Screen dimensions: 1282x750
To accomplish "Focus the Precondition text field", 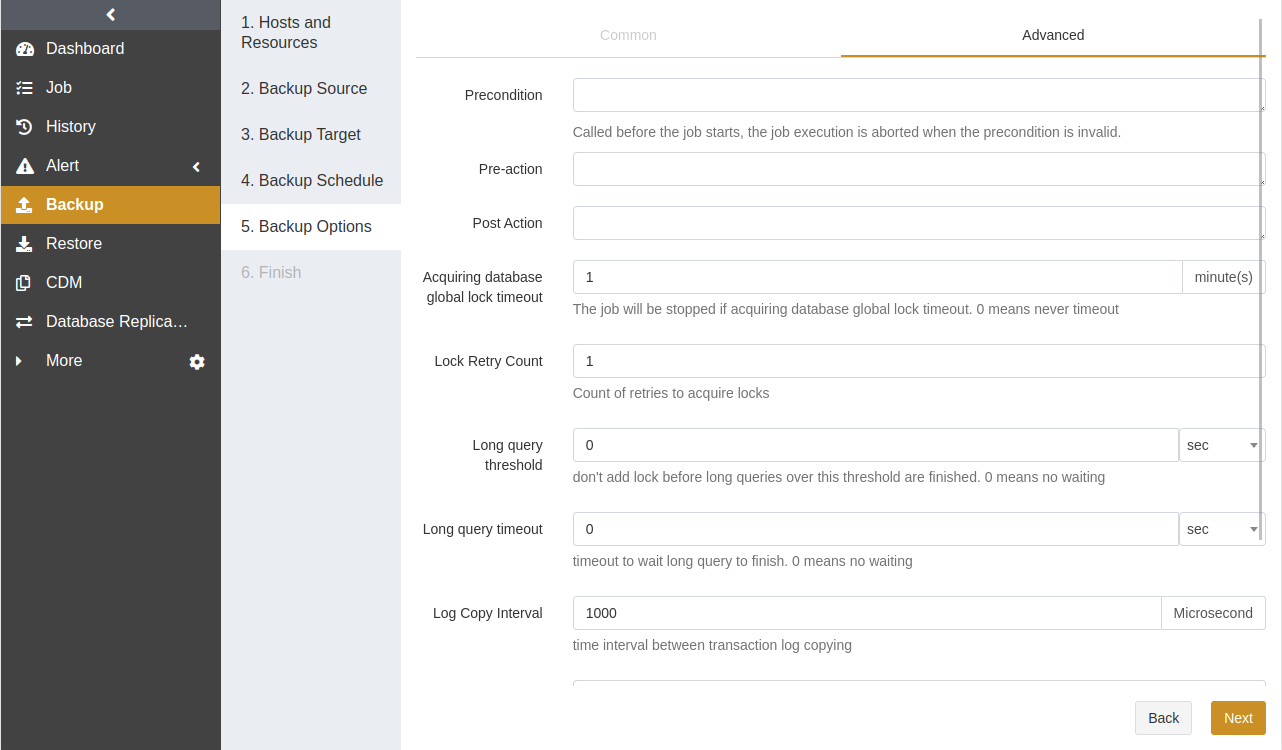I will point(919,95).
